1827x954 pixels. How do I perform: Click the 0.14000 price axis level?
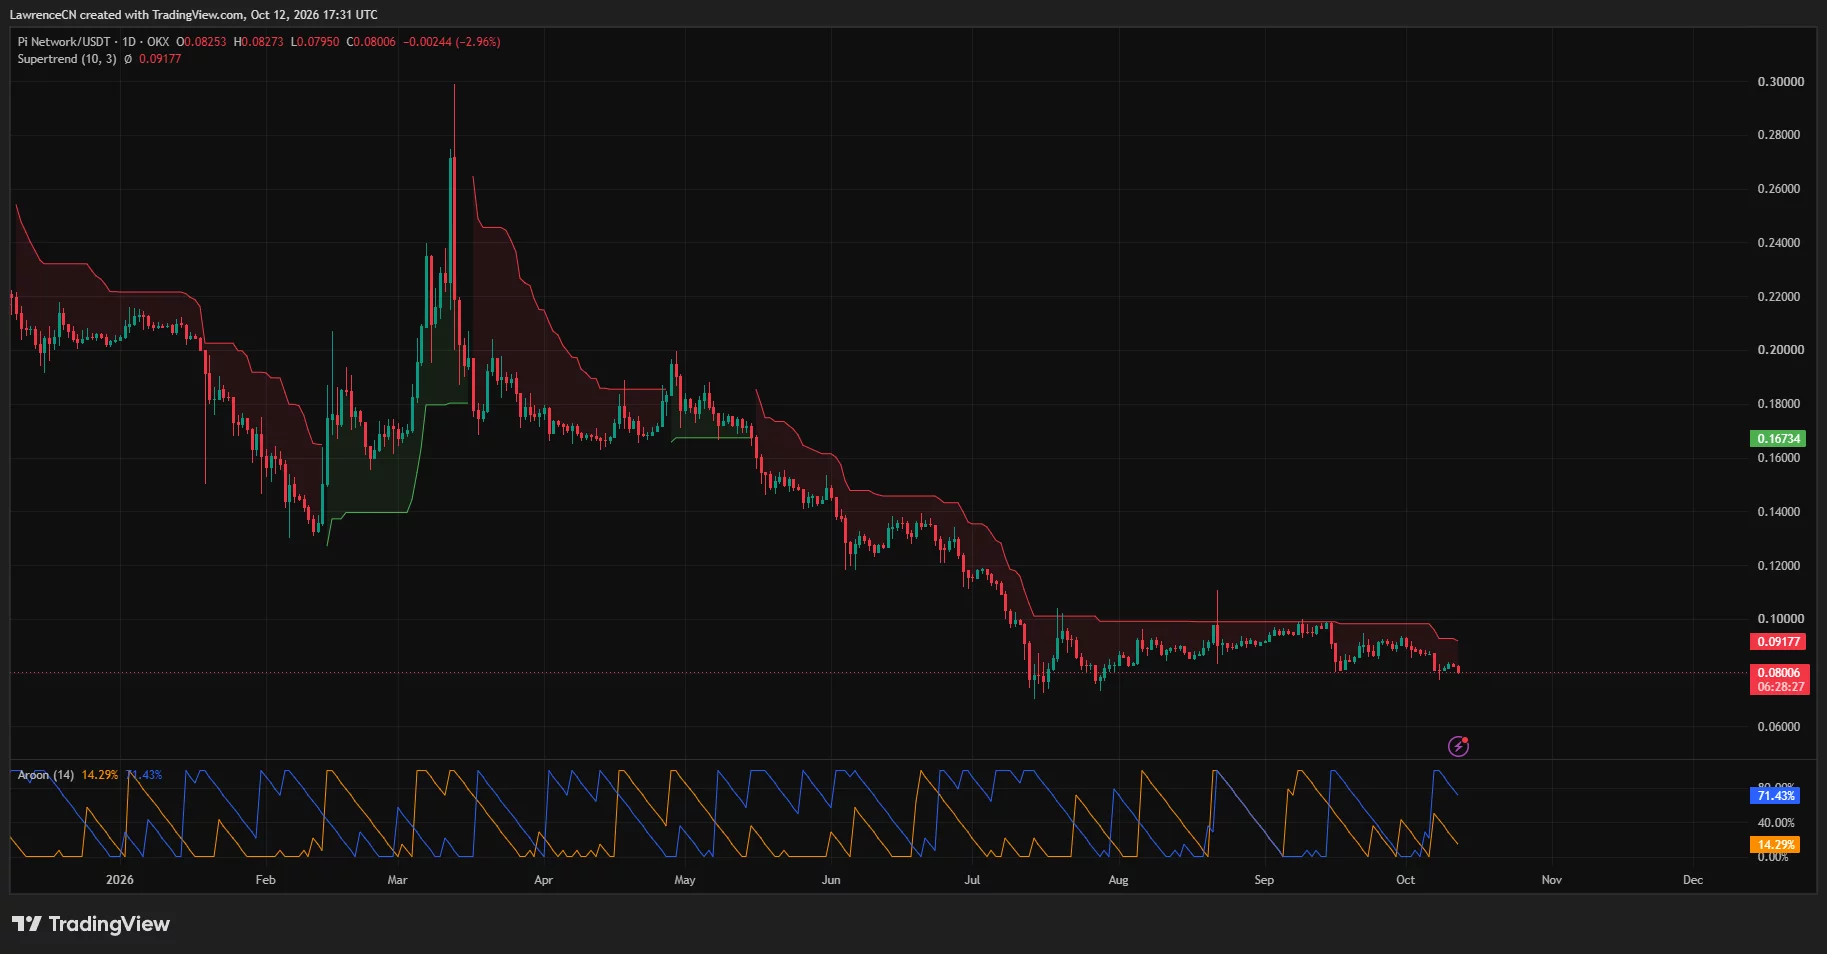(1779, 512)
